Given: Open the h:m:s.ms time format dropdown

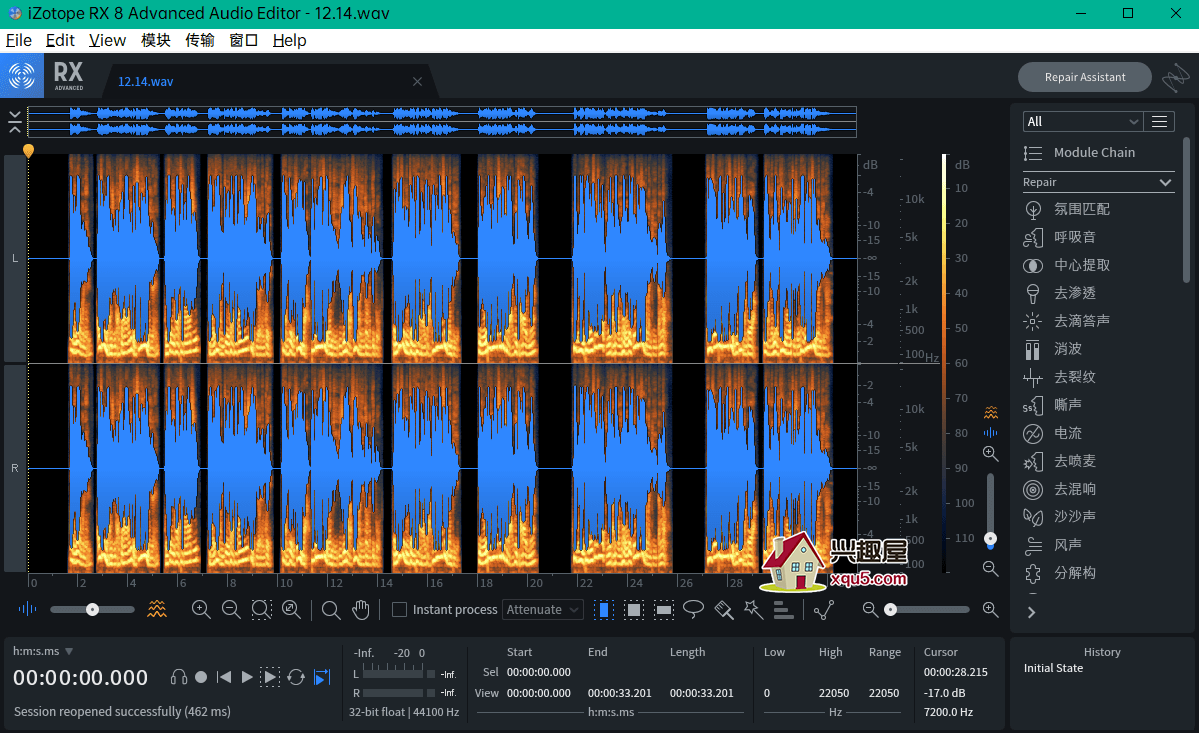Looking at the screenshot, I should (43, 651).
